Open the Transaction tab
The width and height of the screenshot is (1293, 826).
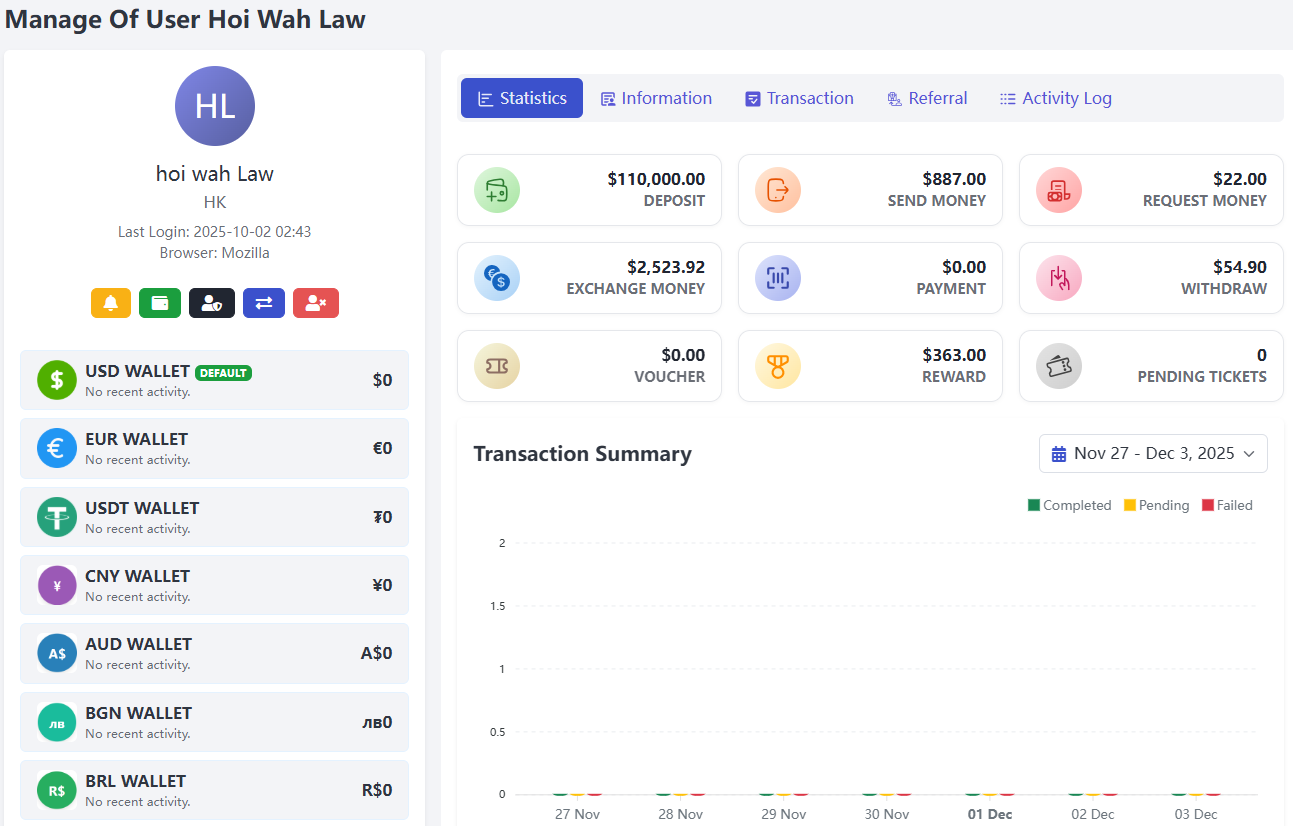(799, 98)
